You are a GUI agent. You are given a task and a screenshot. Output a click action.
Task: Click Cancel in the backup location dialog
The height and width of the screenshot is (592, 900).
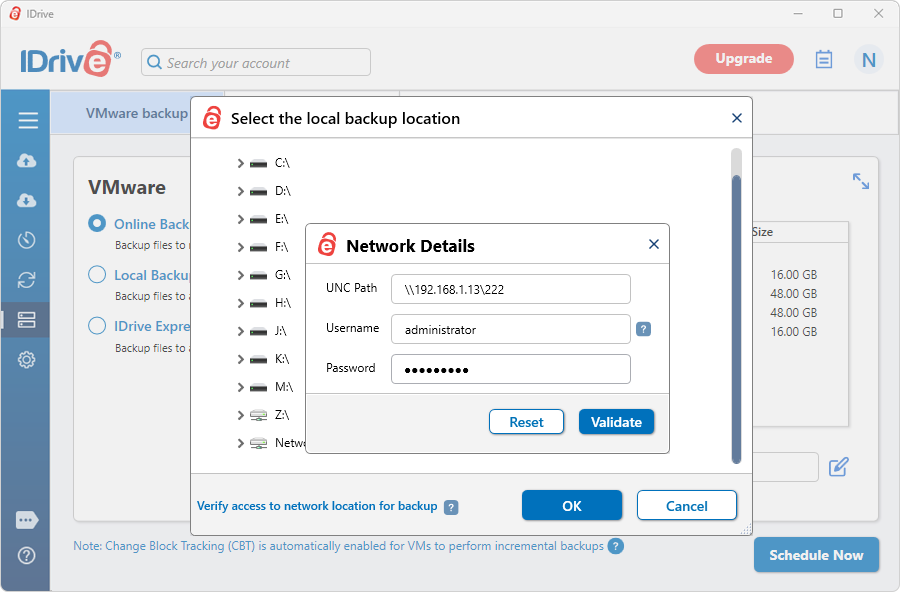[x=686, y=506]
